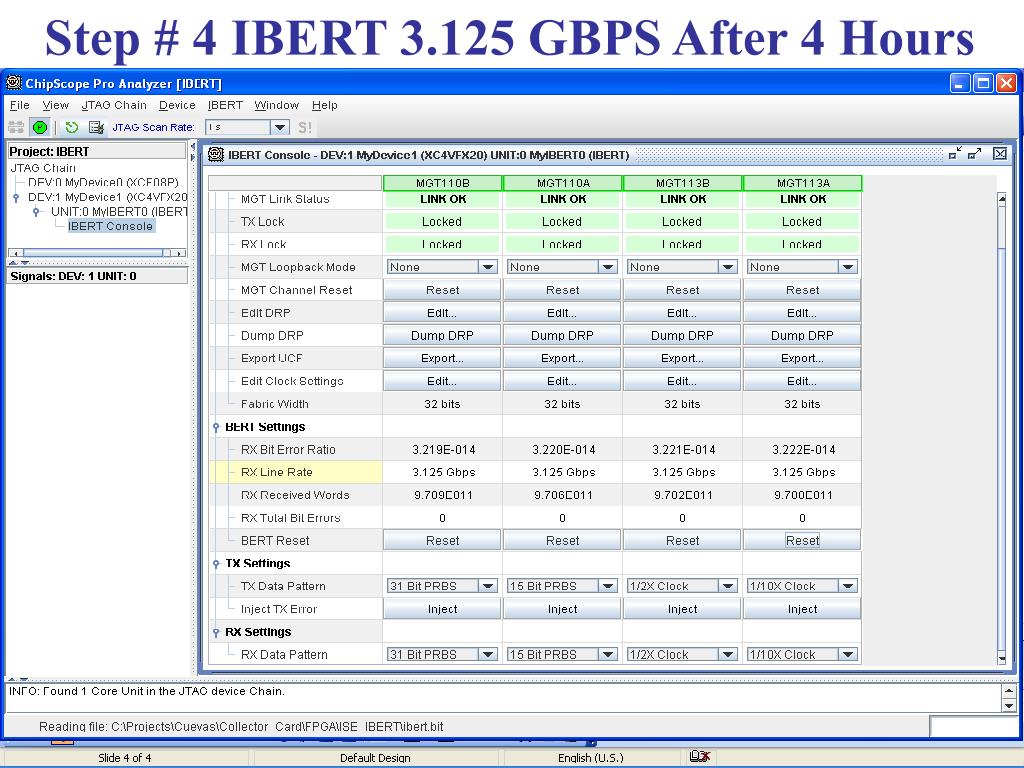
Task: Click Export UCF button for MGT110B
Action: [x=442, y=358]
